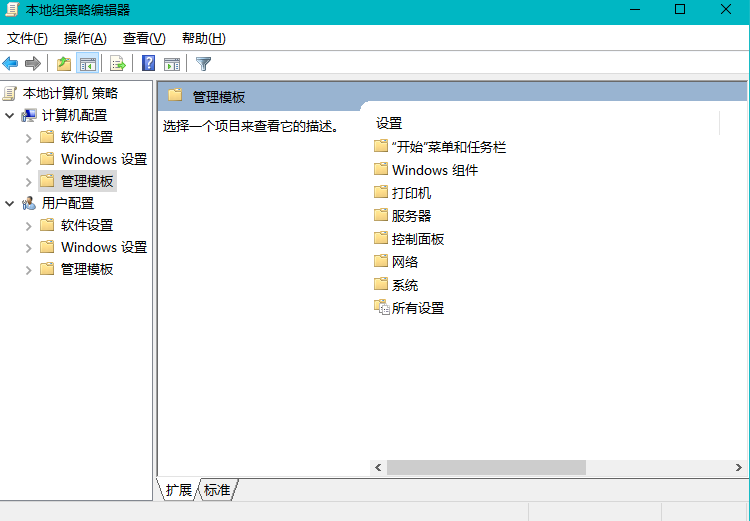Select the 计算机配置 label in tree
Screen dimensions: 750x521
pos(74,115)
